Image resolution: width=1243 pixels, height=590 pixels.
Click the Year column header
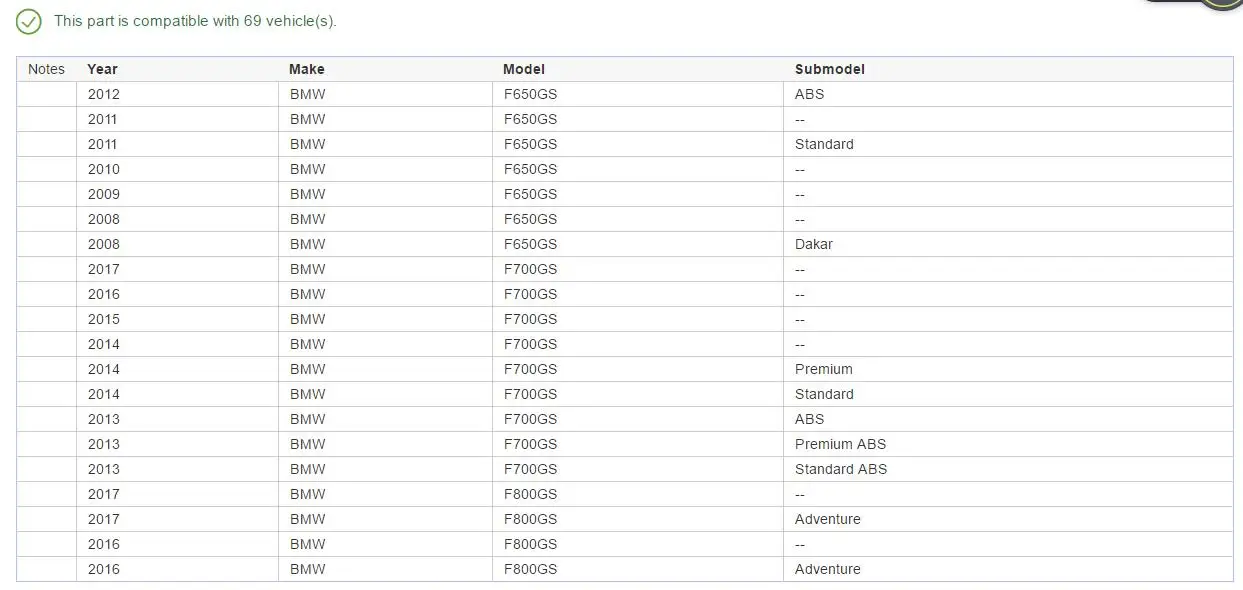(102, 69)
